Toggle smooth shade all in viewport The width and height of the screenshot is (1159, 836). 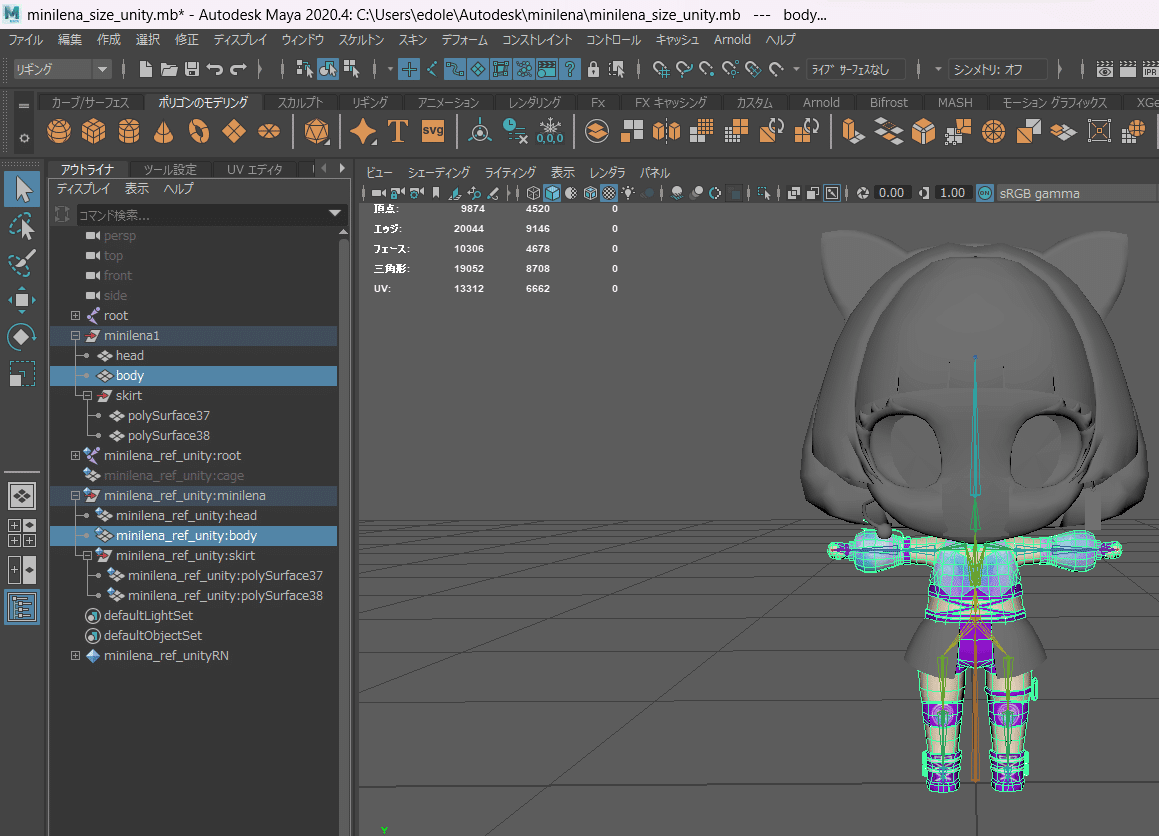pos(552,193)
